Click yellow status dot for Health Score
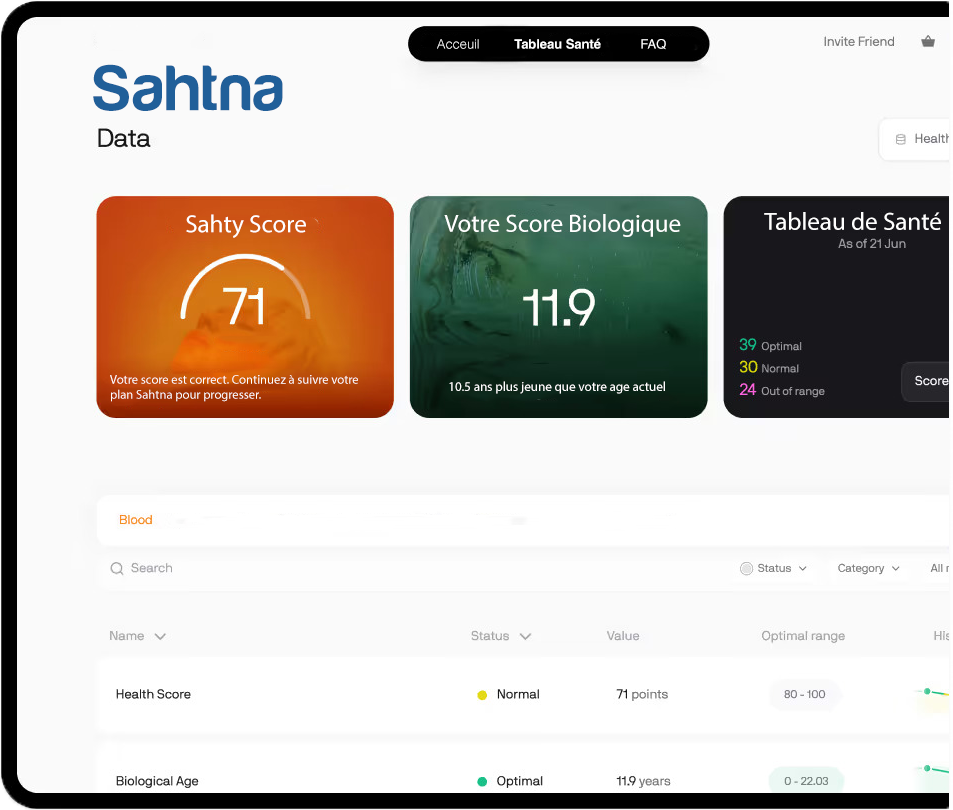Screen dimensions: 953x810 (482, 695)
